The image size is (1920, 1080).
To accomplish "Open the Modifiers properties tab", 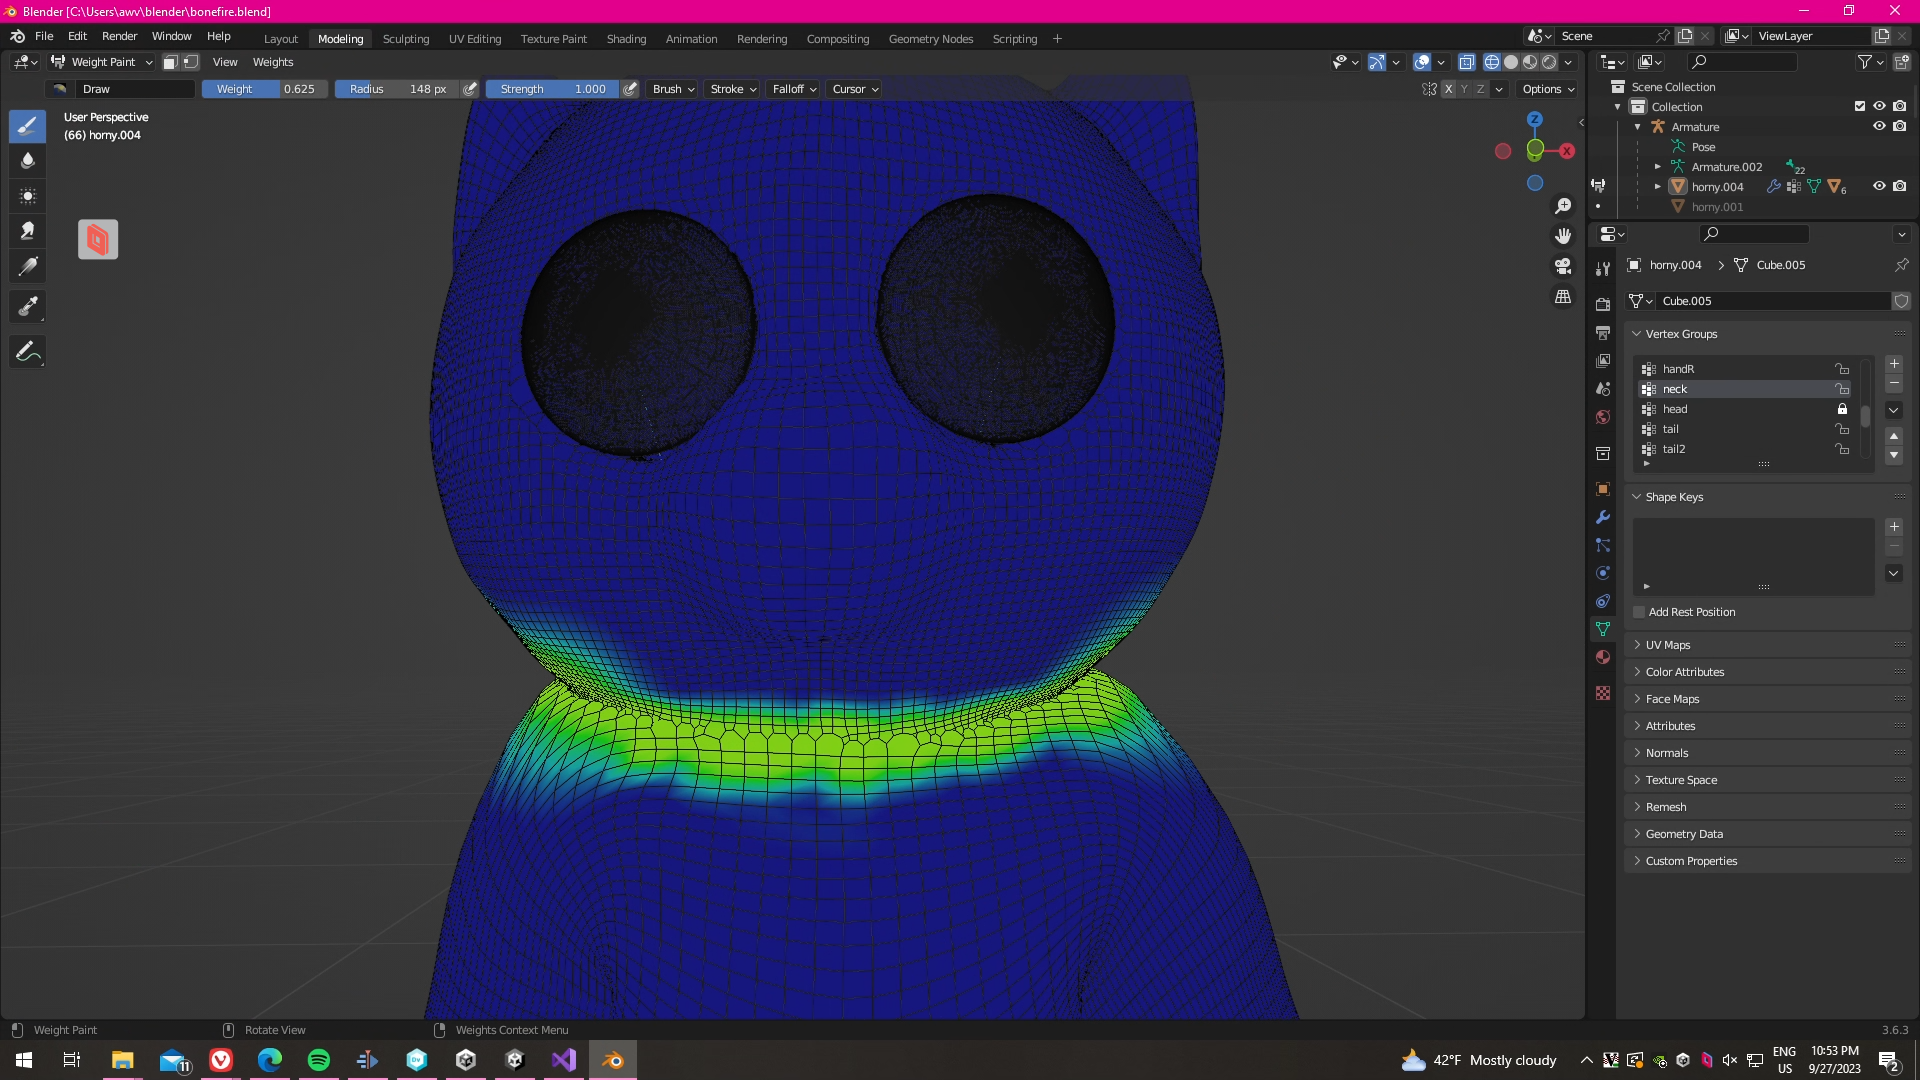I will click(x=1603, y=517).
